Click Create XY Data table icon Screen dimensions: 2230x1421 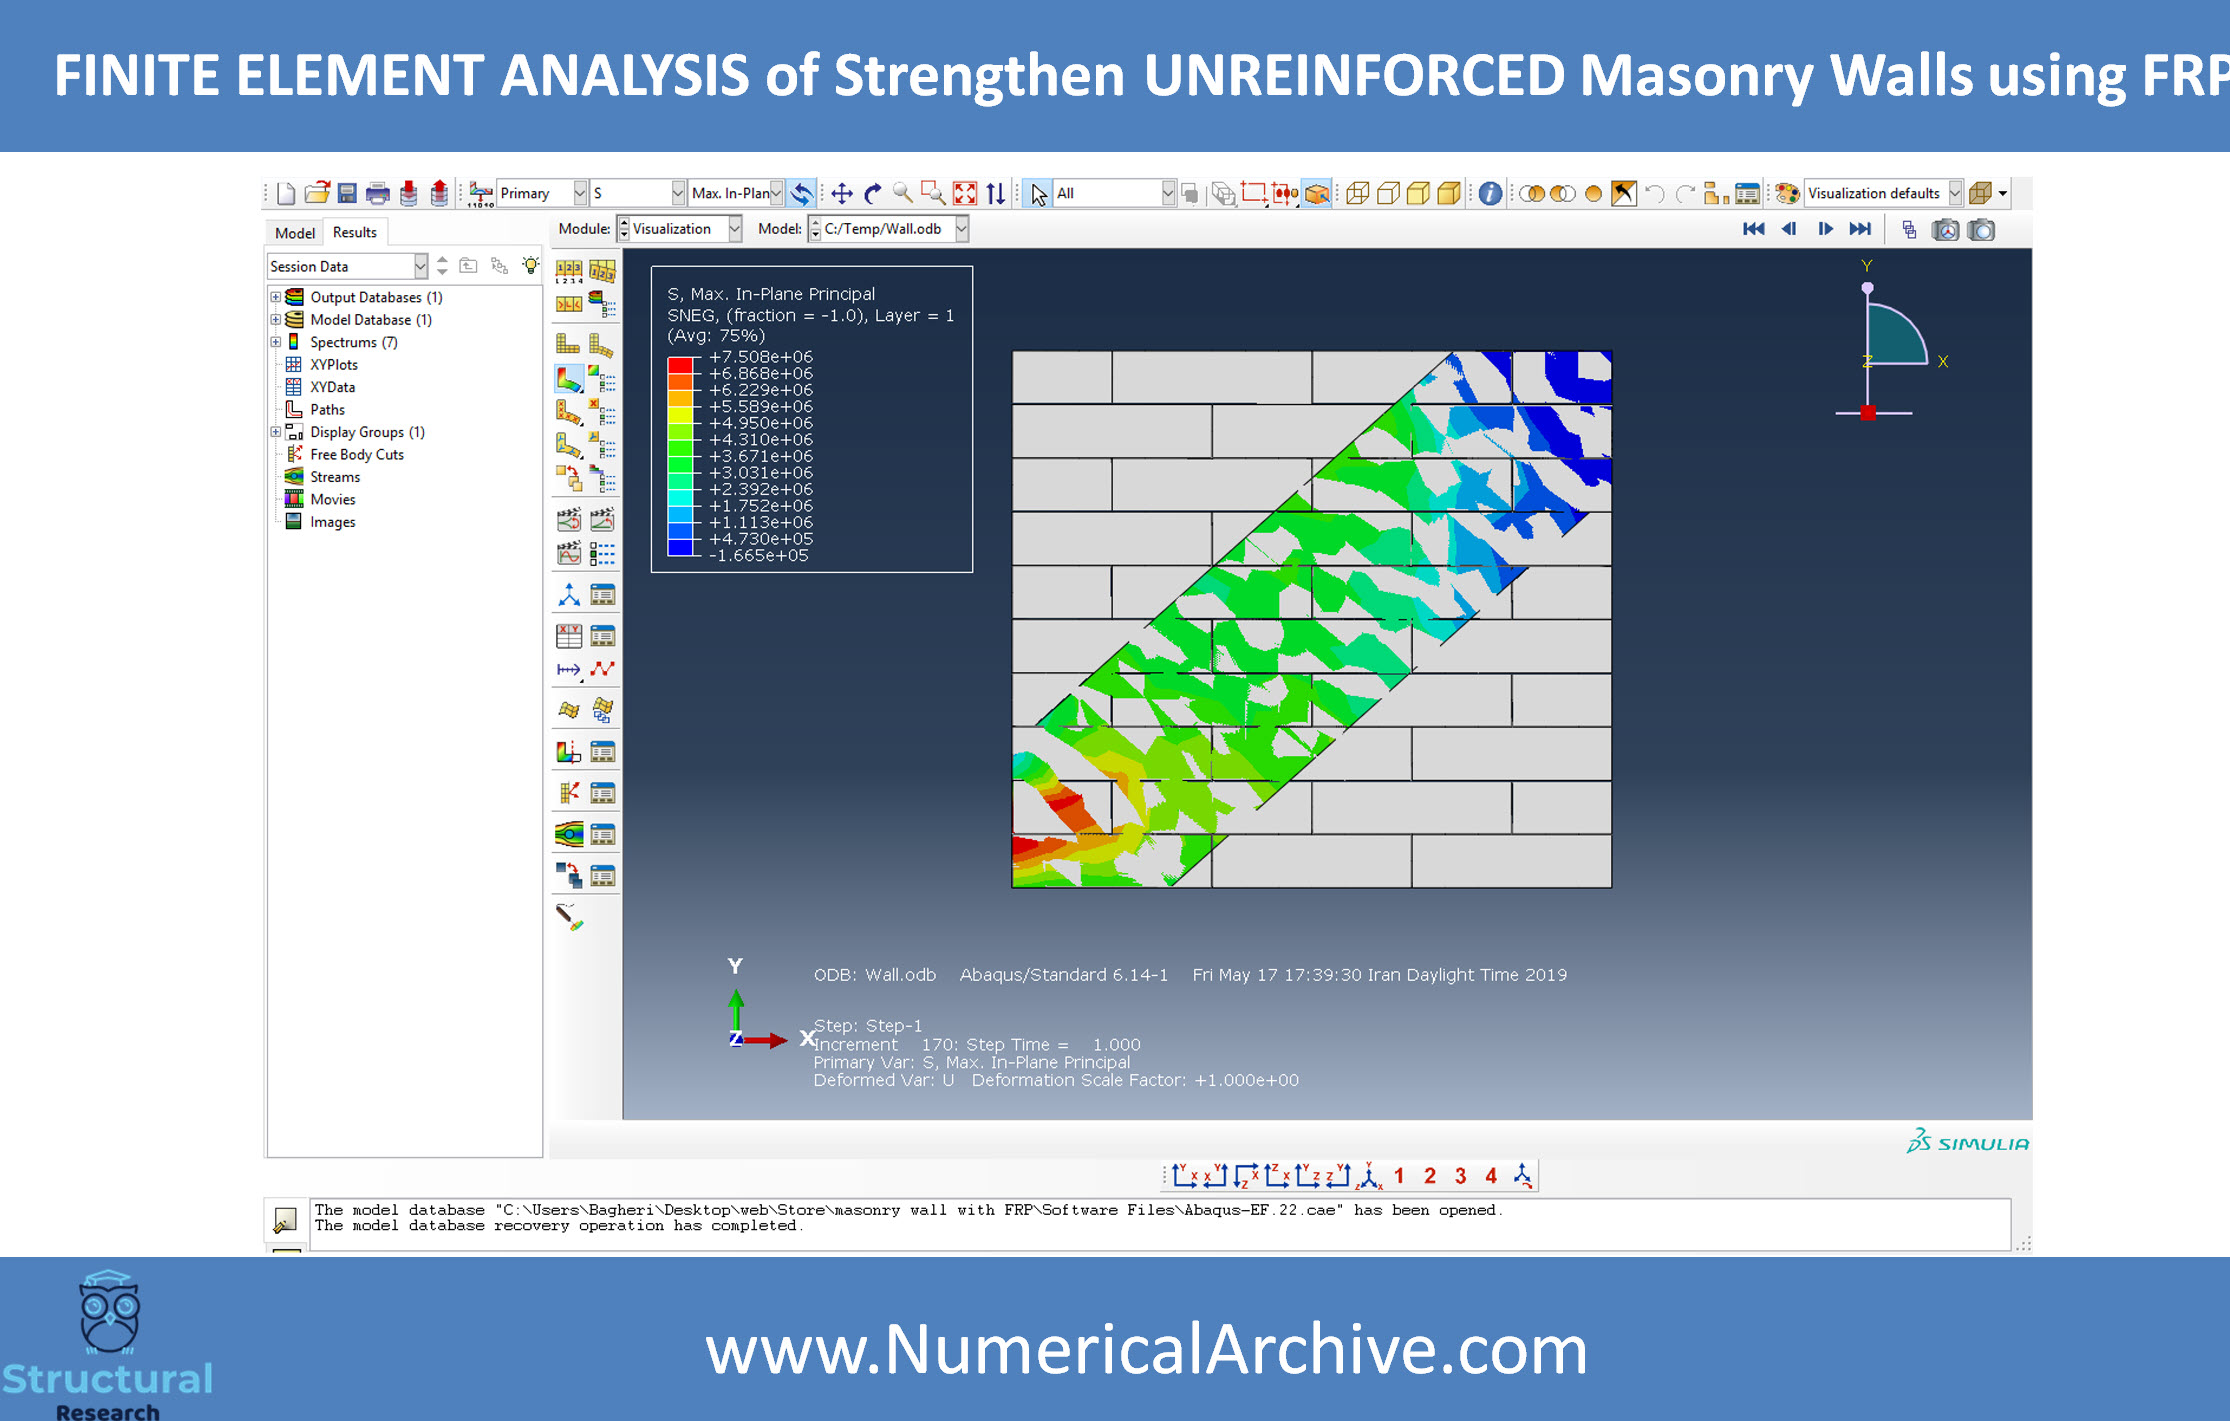(x=569, y=636)
